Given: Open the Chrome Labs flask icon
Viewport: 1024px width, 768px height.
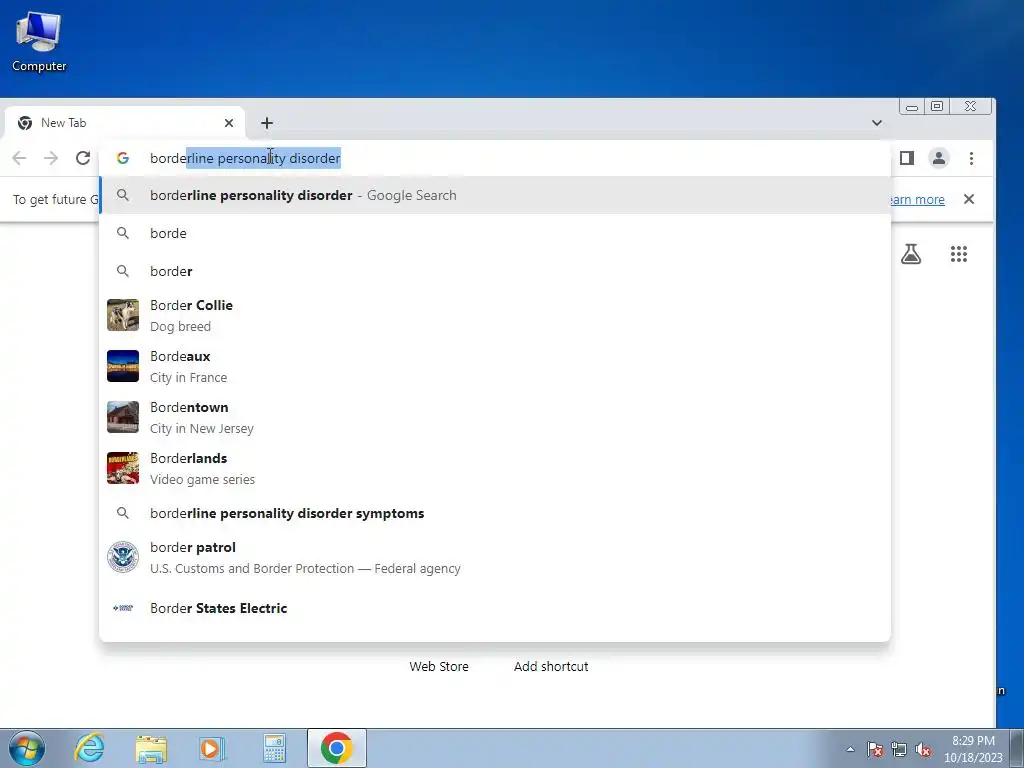Looking at the screenshot, I should (911, 254).
